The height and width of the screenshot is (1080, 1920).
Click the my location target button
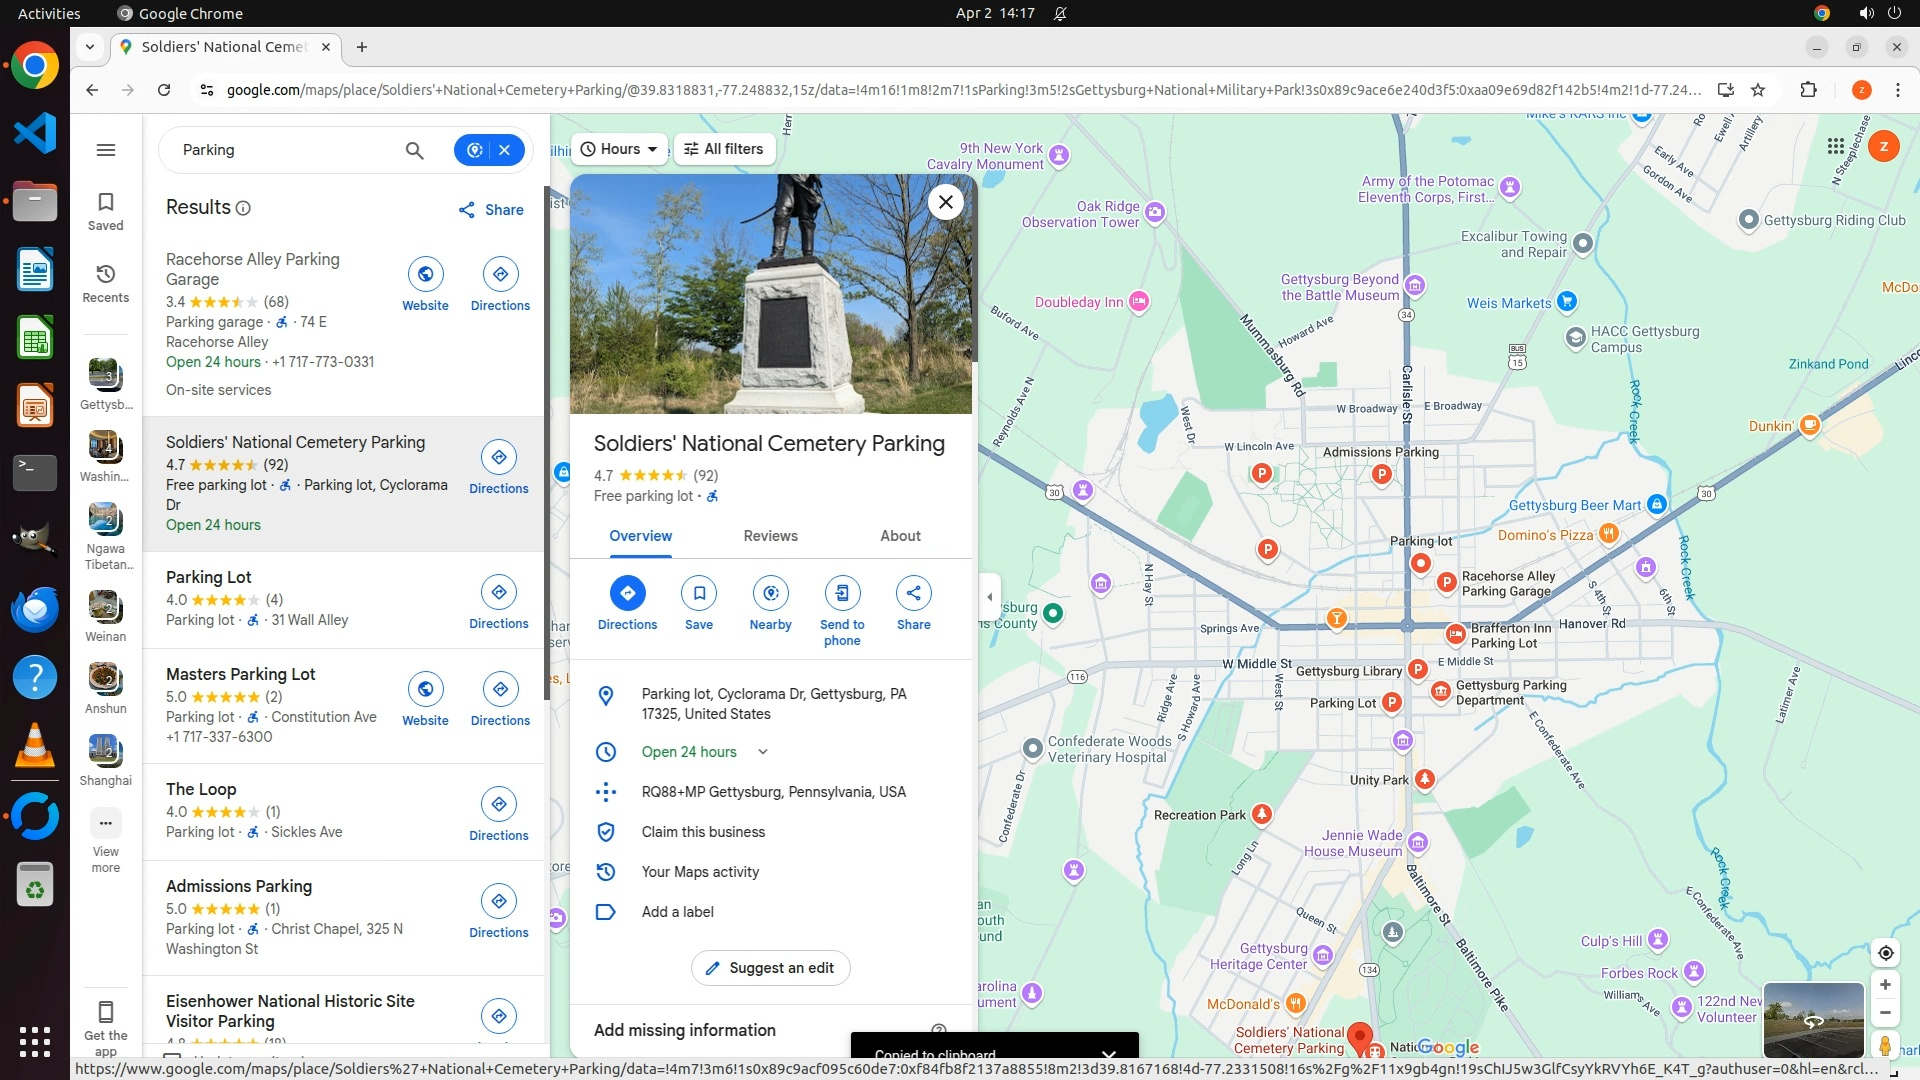(x=1885, y=953)
